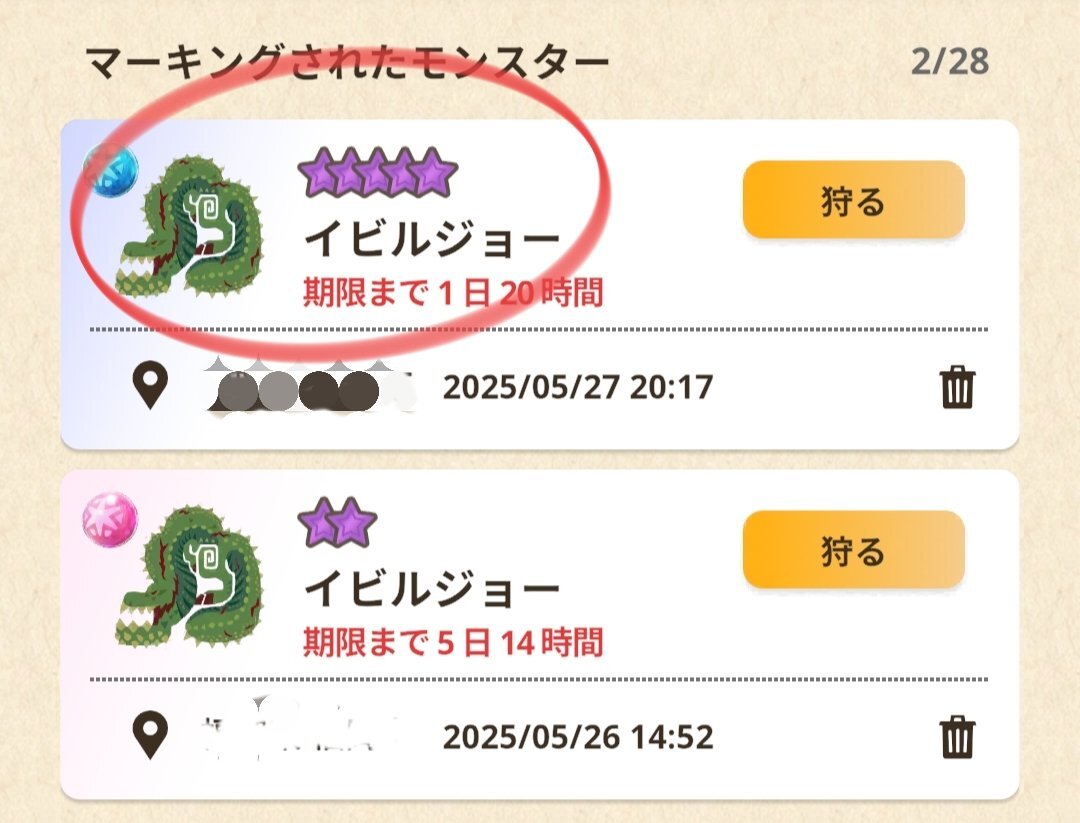
Task: Open the two-star Deviljho monster icon
Action: click(x=190, y=577)
